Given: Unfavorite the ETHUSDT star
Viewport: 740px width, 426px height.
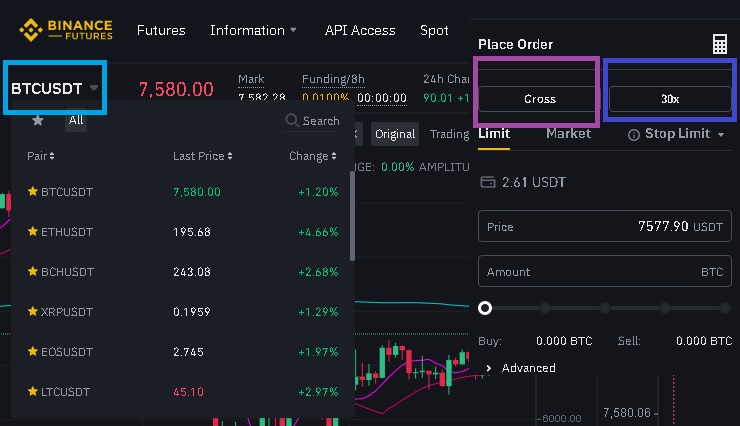Looking at the screenshot, I should click(x=33, y=231).
